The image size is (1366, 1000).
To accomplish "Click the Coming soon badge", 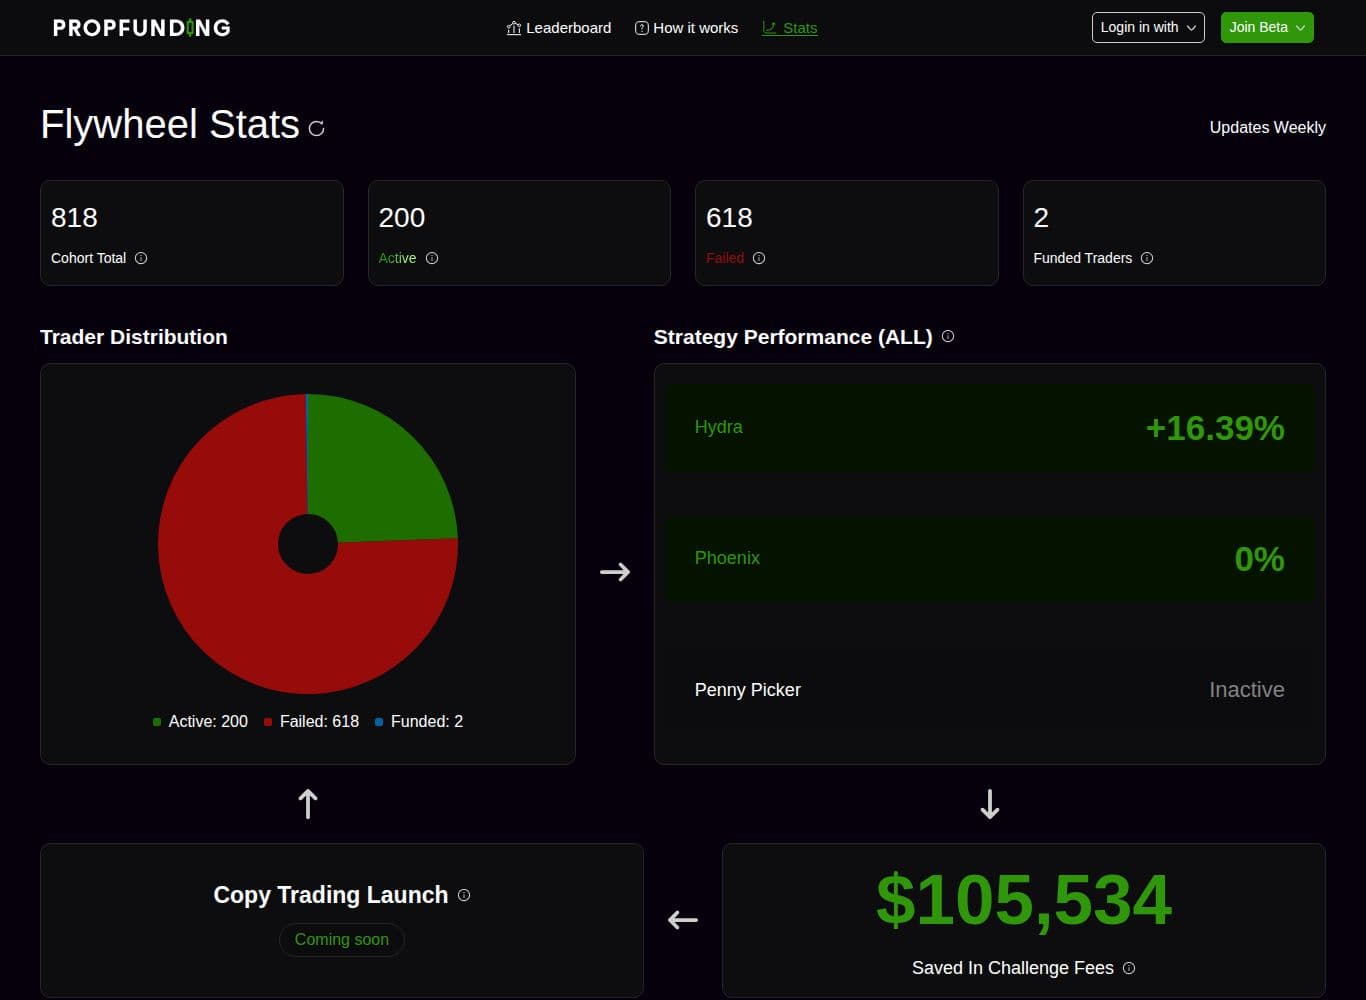I will point(342,939).
